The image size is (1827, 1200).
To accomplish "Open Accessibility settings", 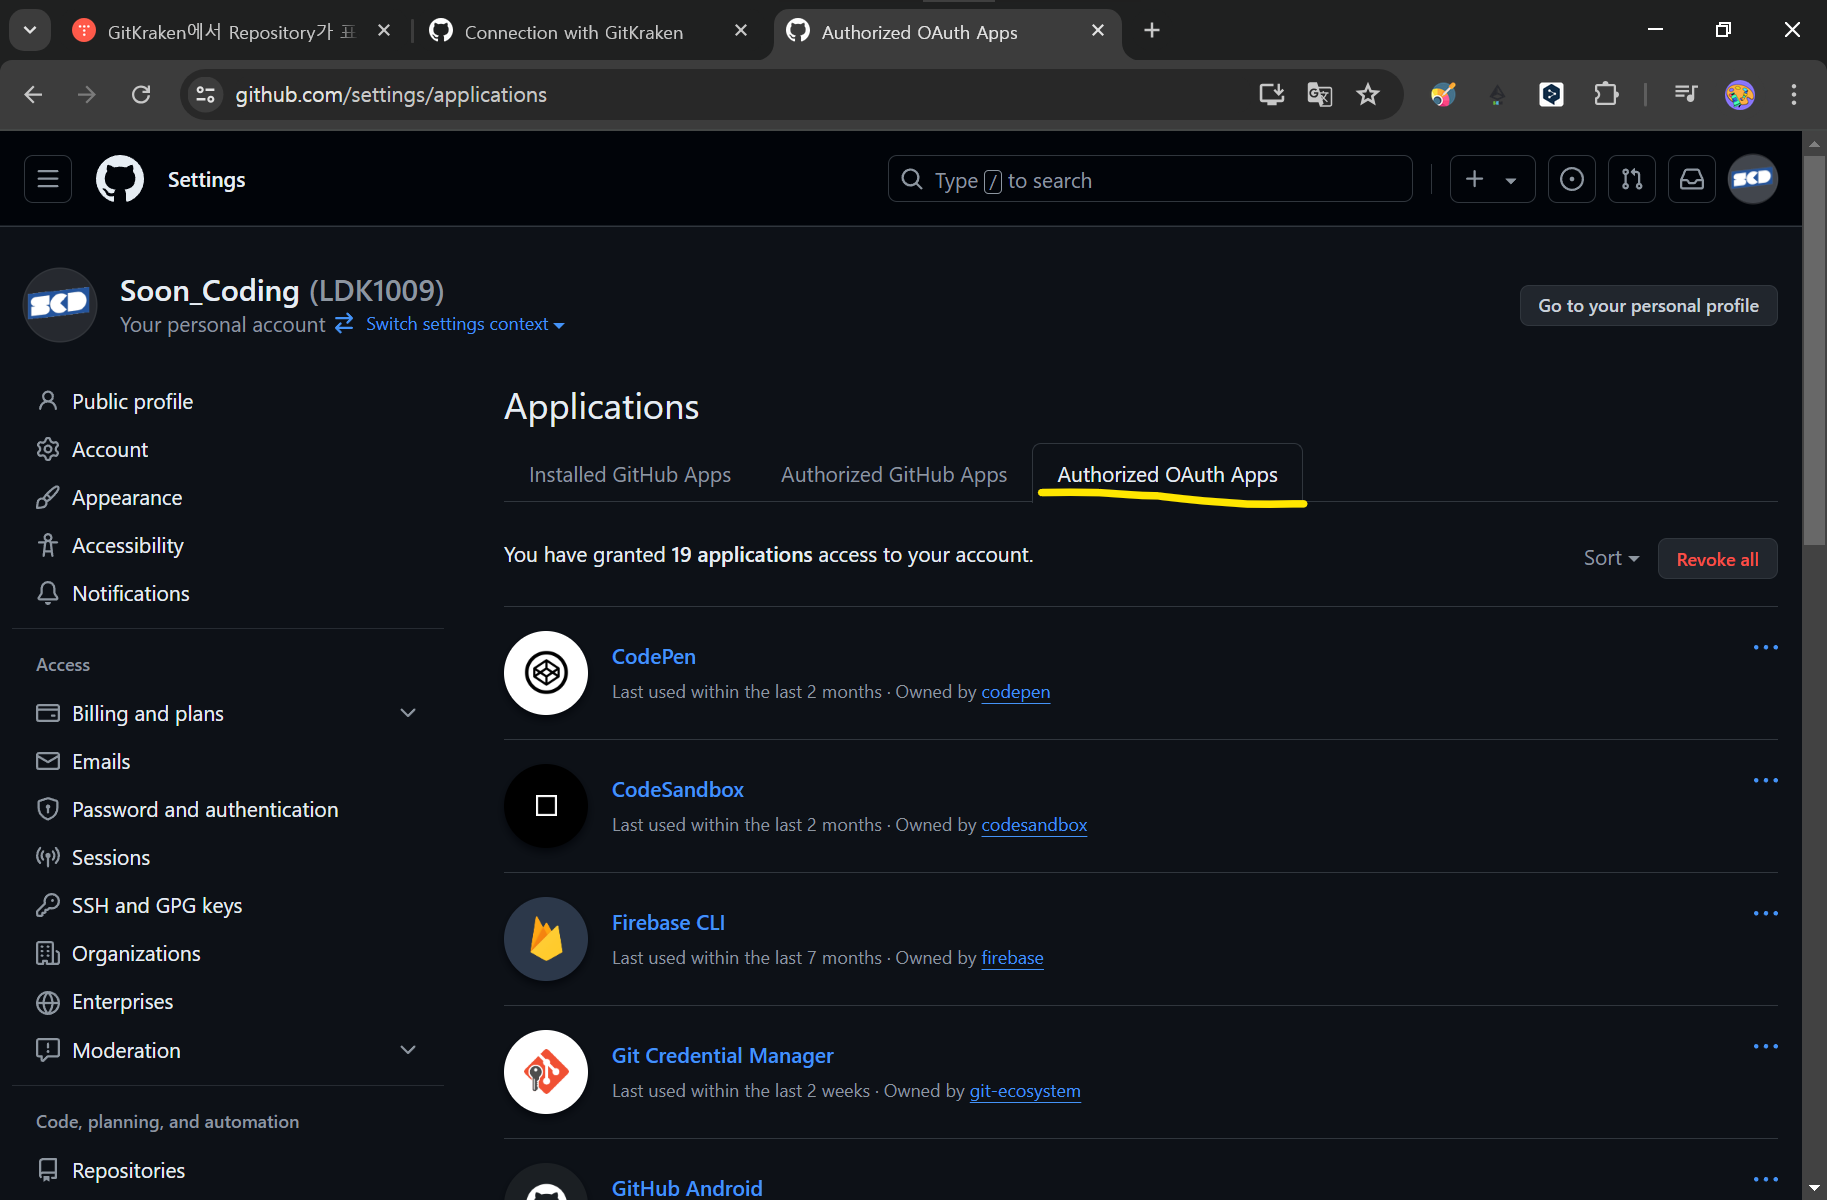I will 128,545.
